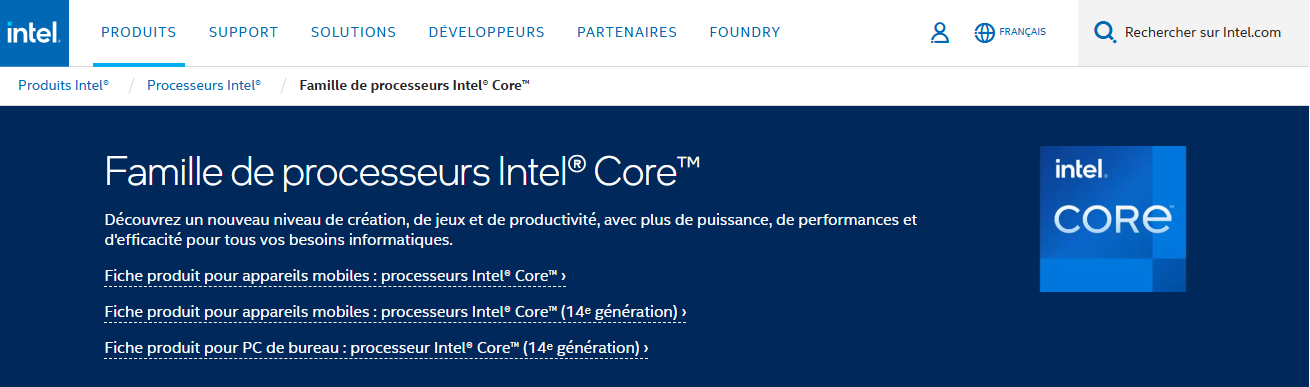Open mobile product brief for Intel Core processors

tap(335, 275)
